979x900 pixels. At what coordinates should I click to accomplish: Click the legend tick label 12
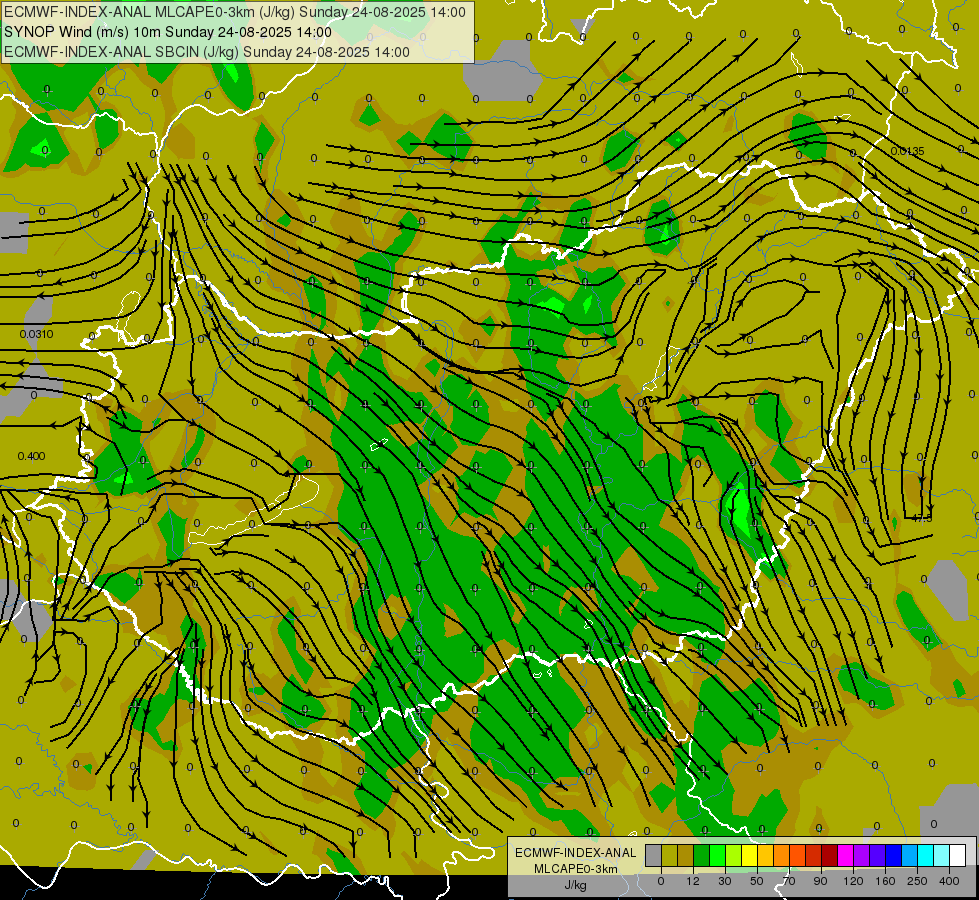693,881
